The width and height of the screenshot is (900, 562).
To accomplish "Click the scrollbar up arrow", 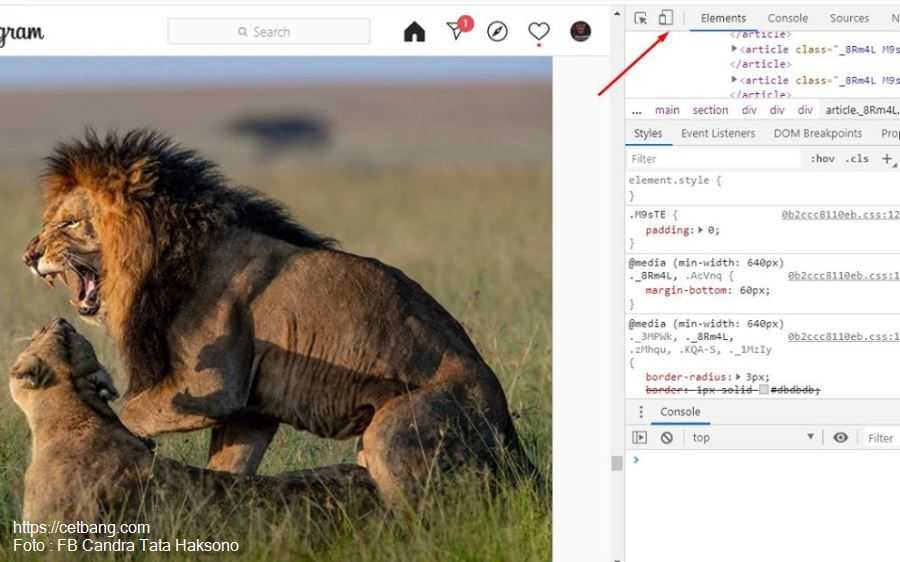I will click(617, 13).
